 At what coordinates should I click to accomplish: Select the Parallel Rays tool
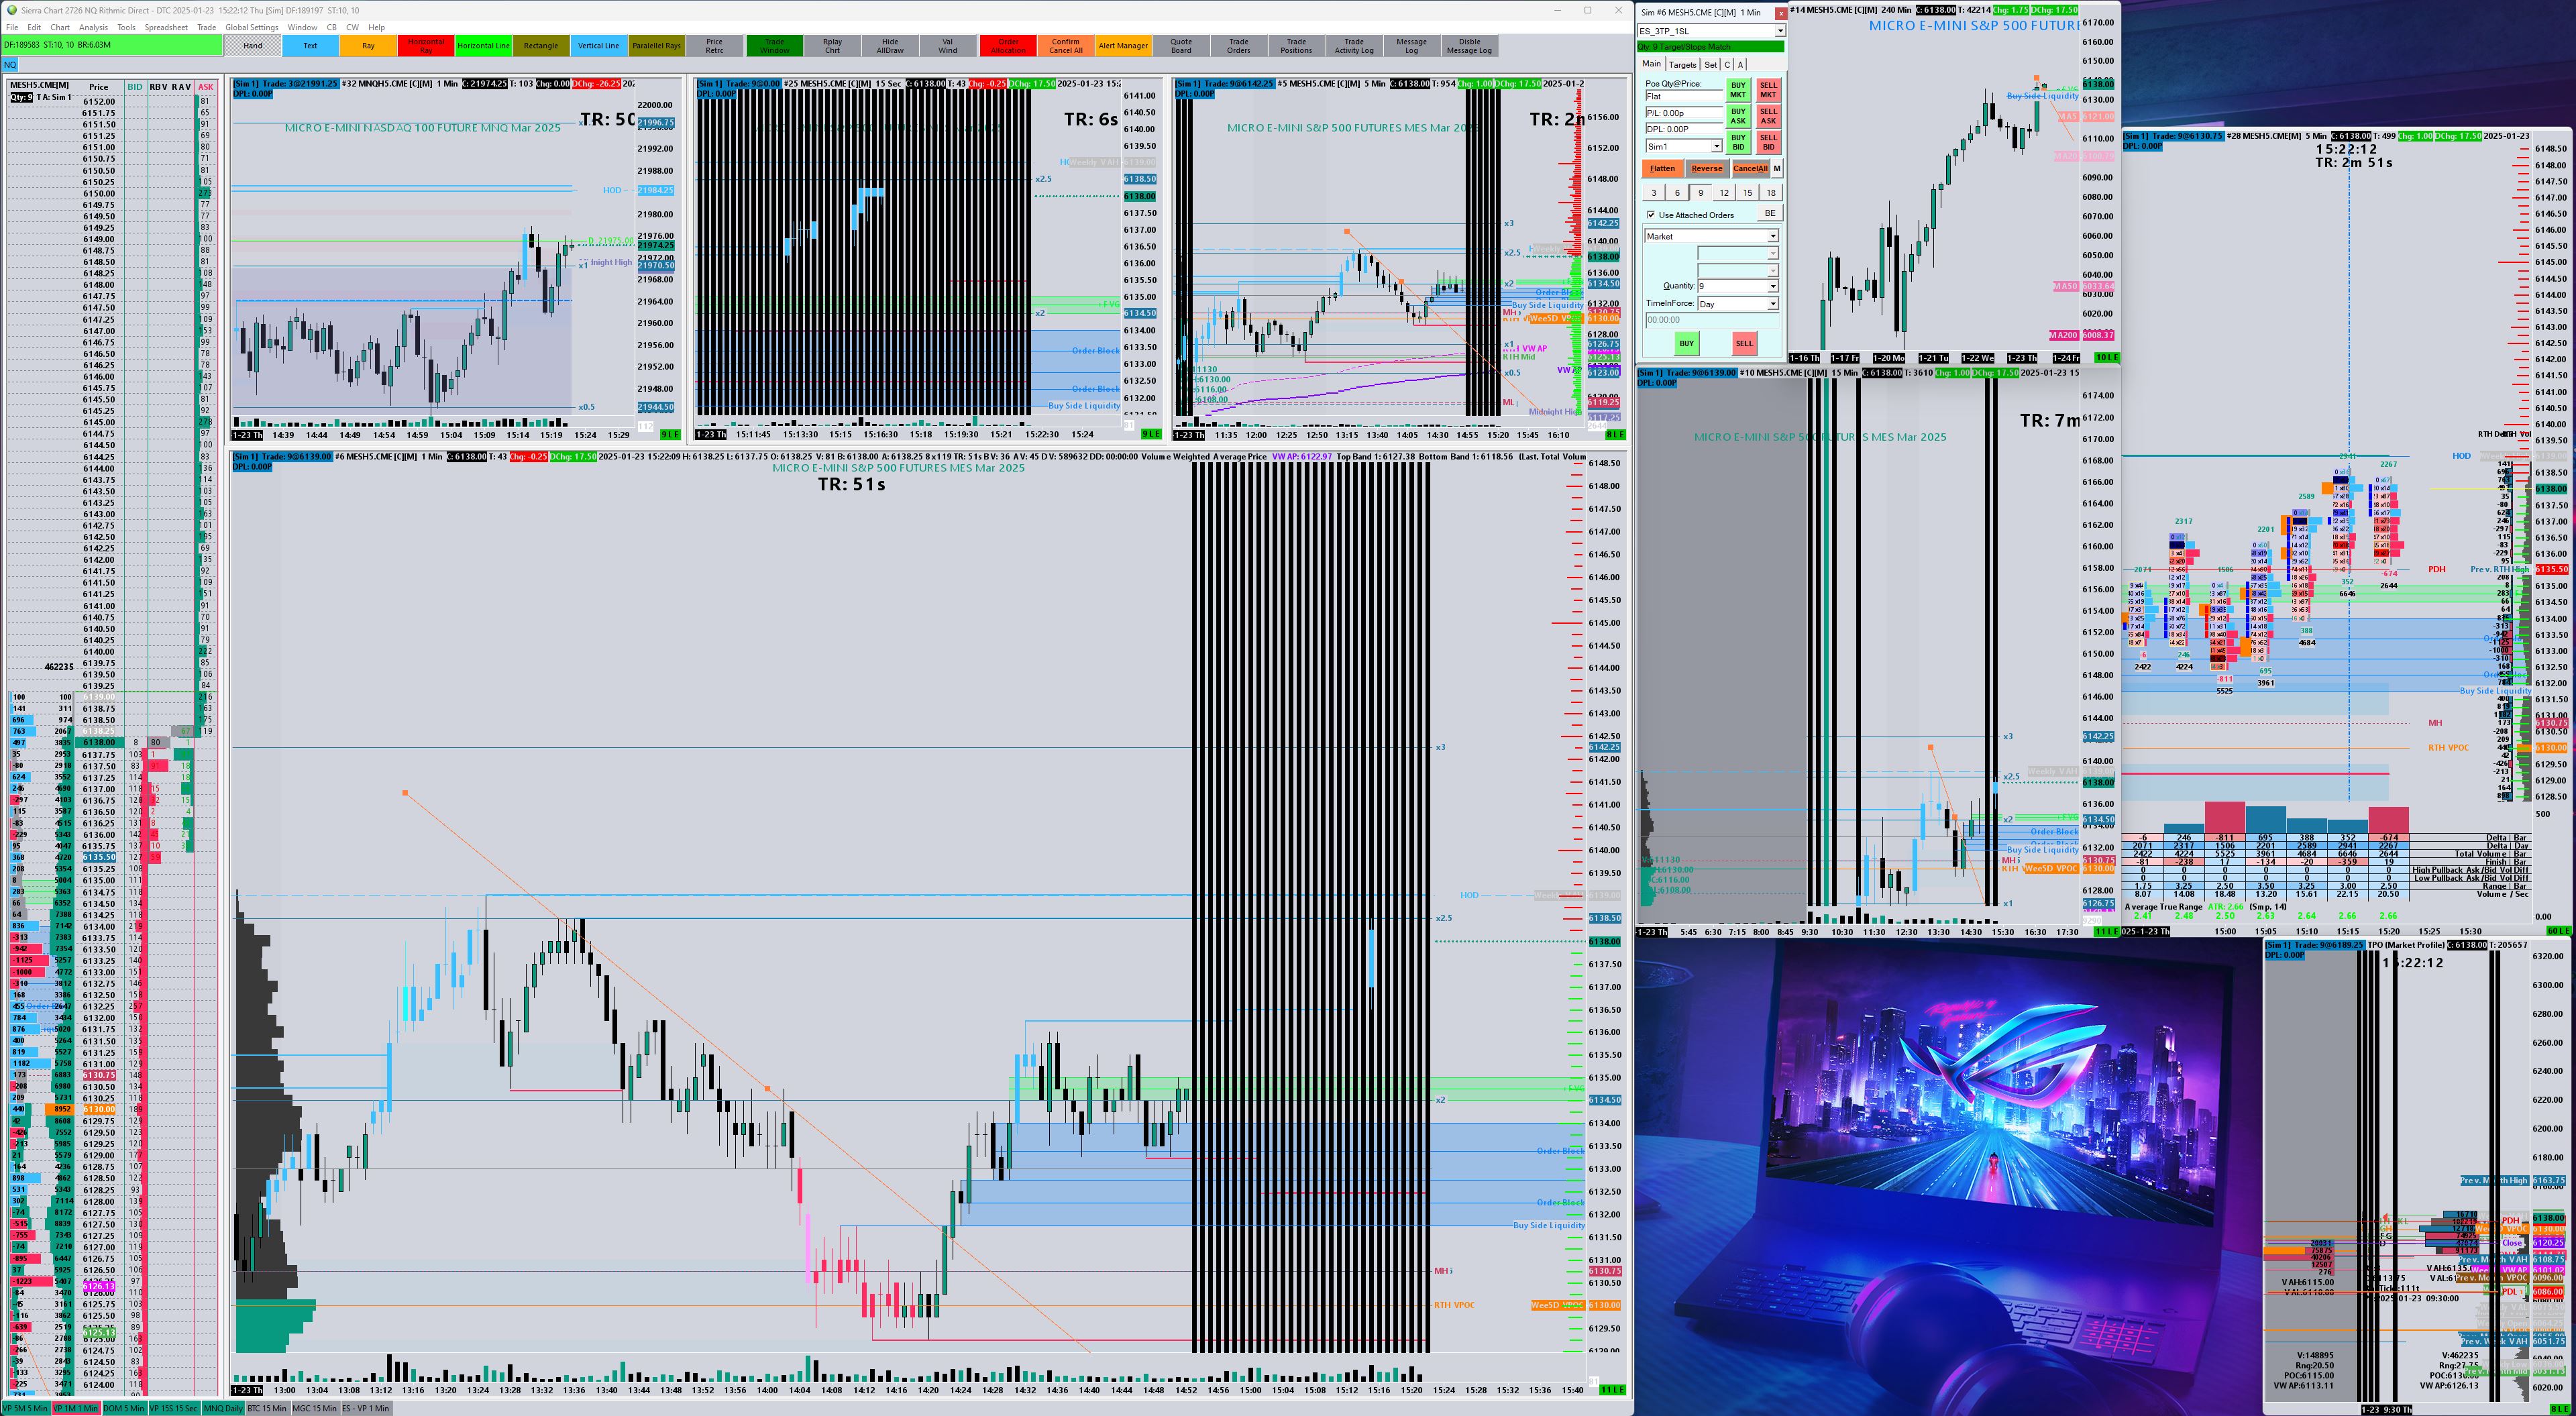coord(656,46)
